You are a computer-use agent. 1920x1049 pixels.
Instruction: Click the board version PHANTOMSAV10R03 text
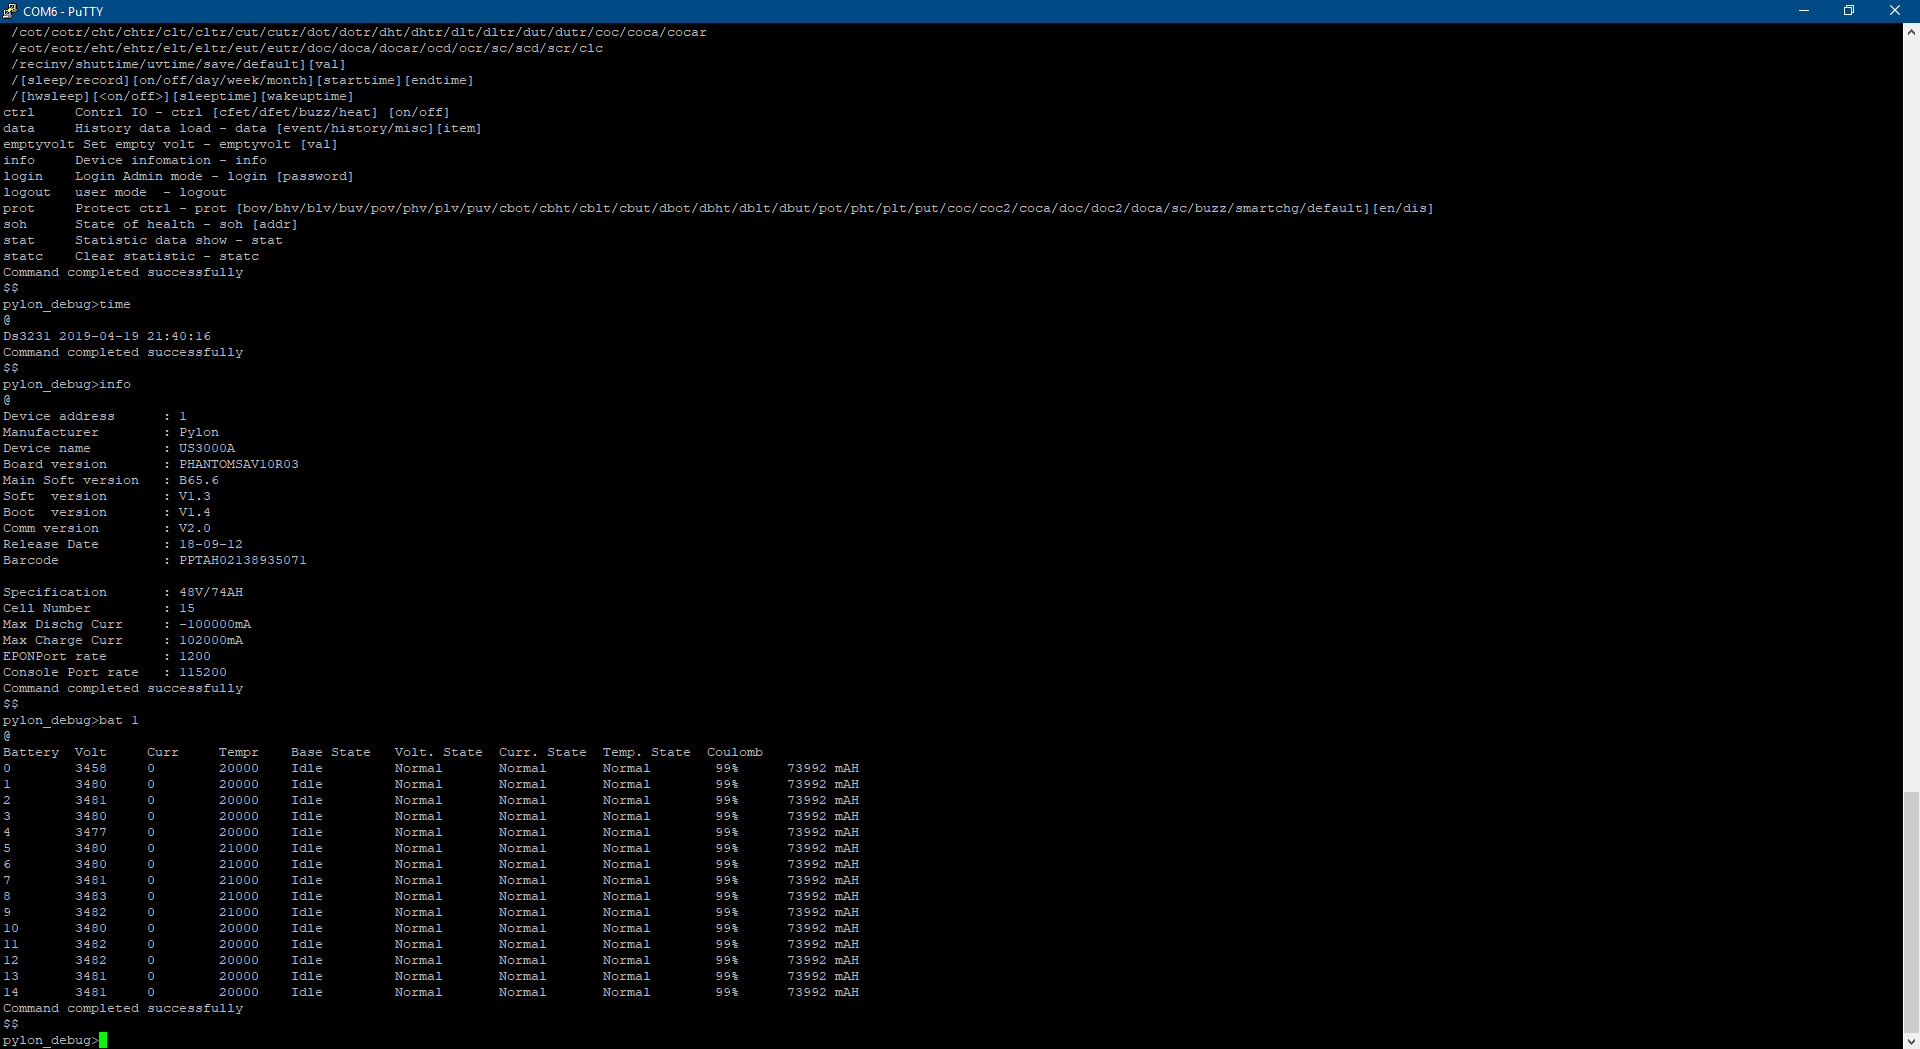tap(238, 464)
